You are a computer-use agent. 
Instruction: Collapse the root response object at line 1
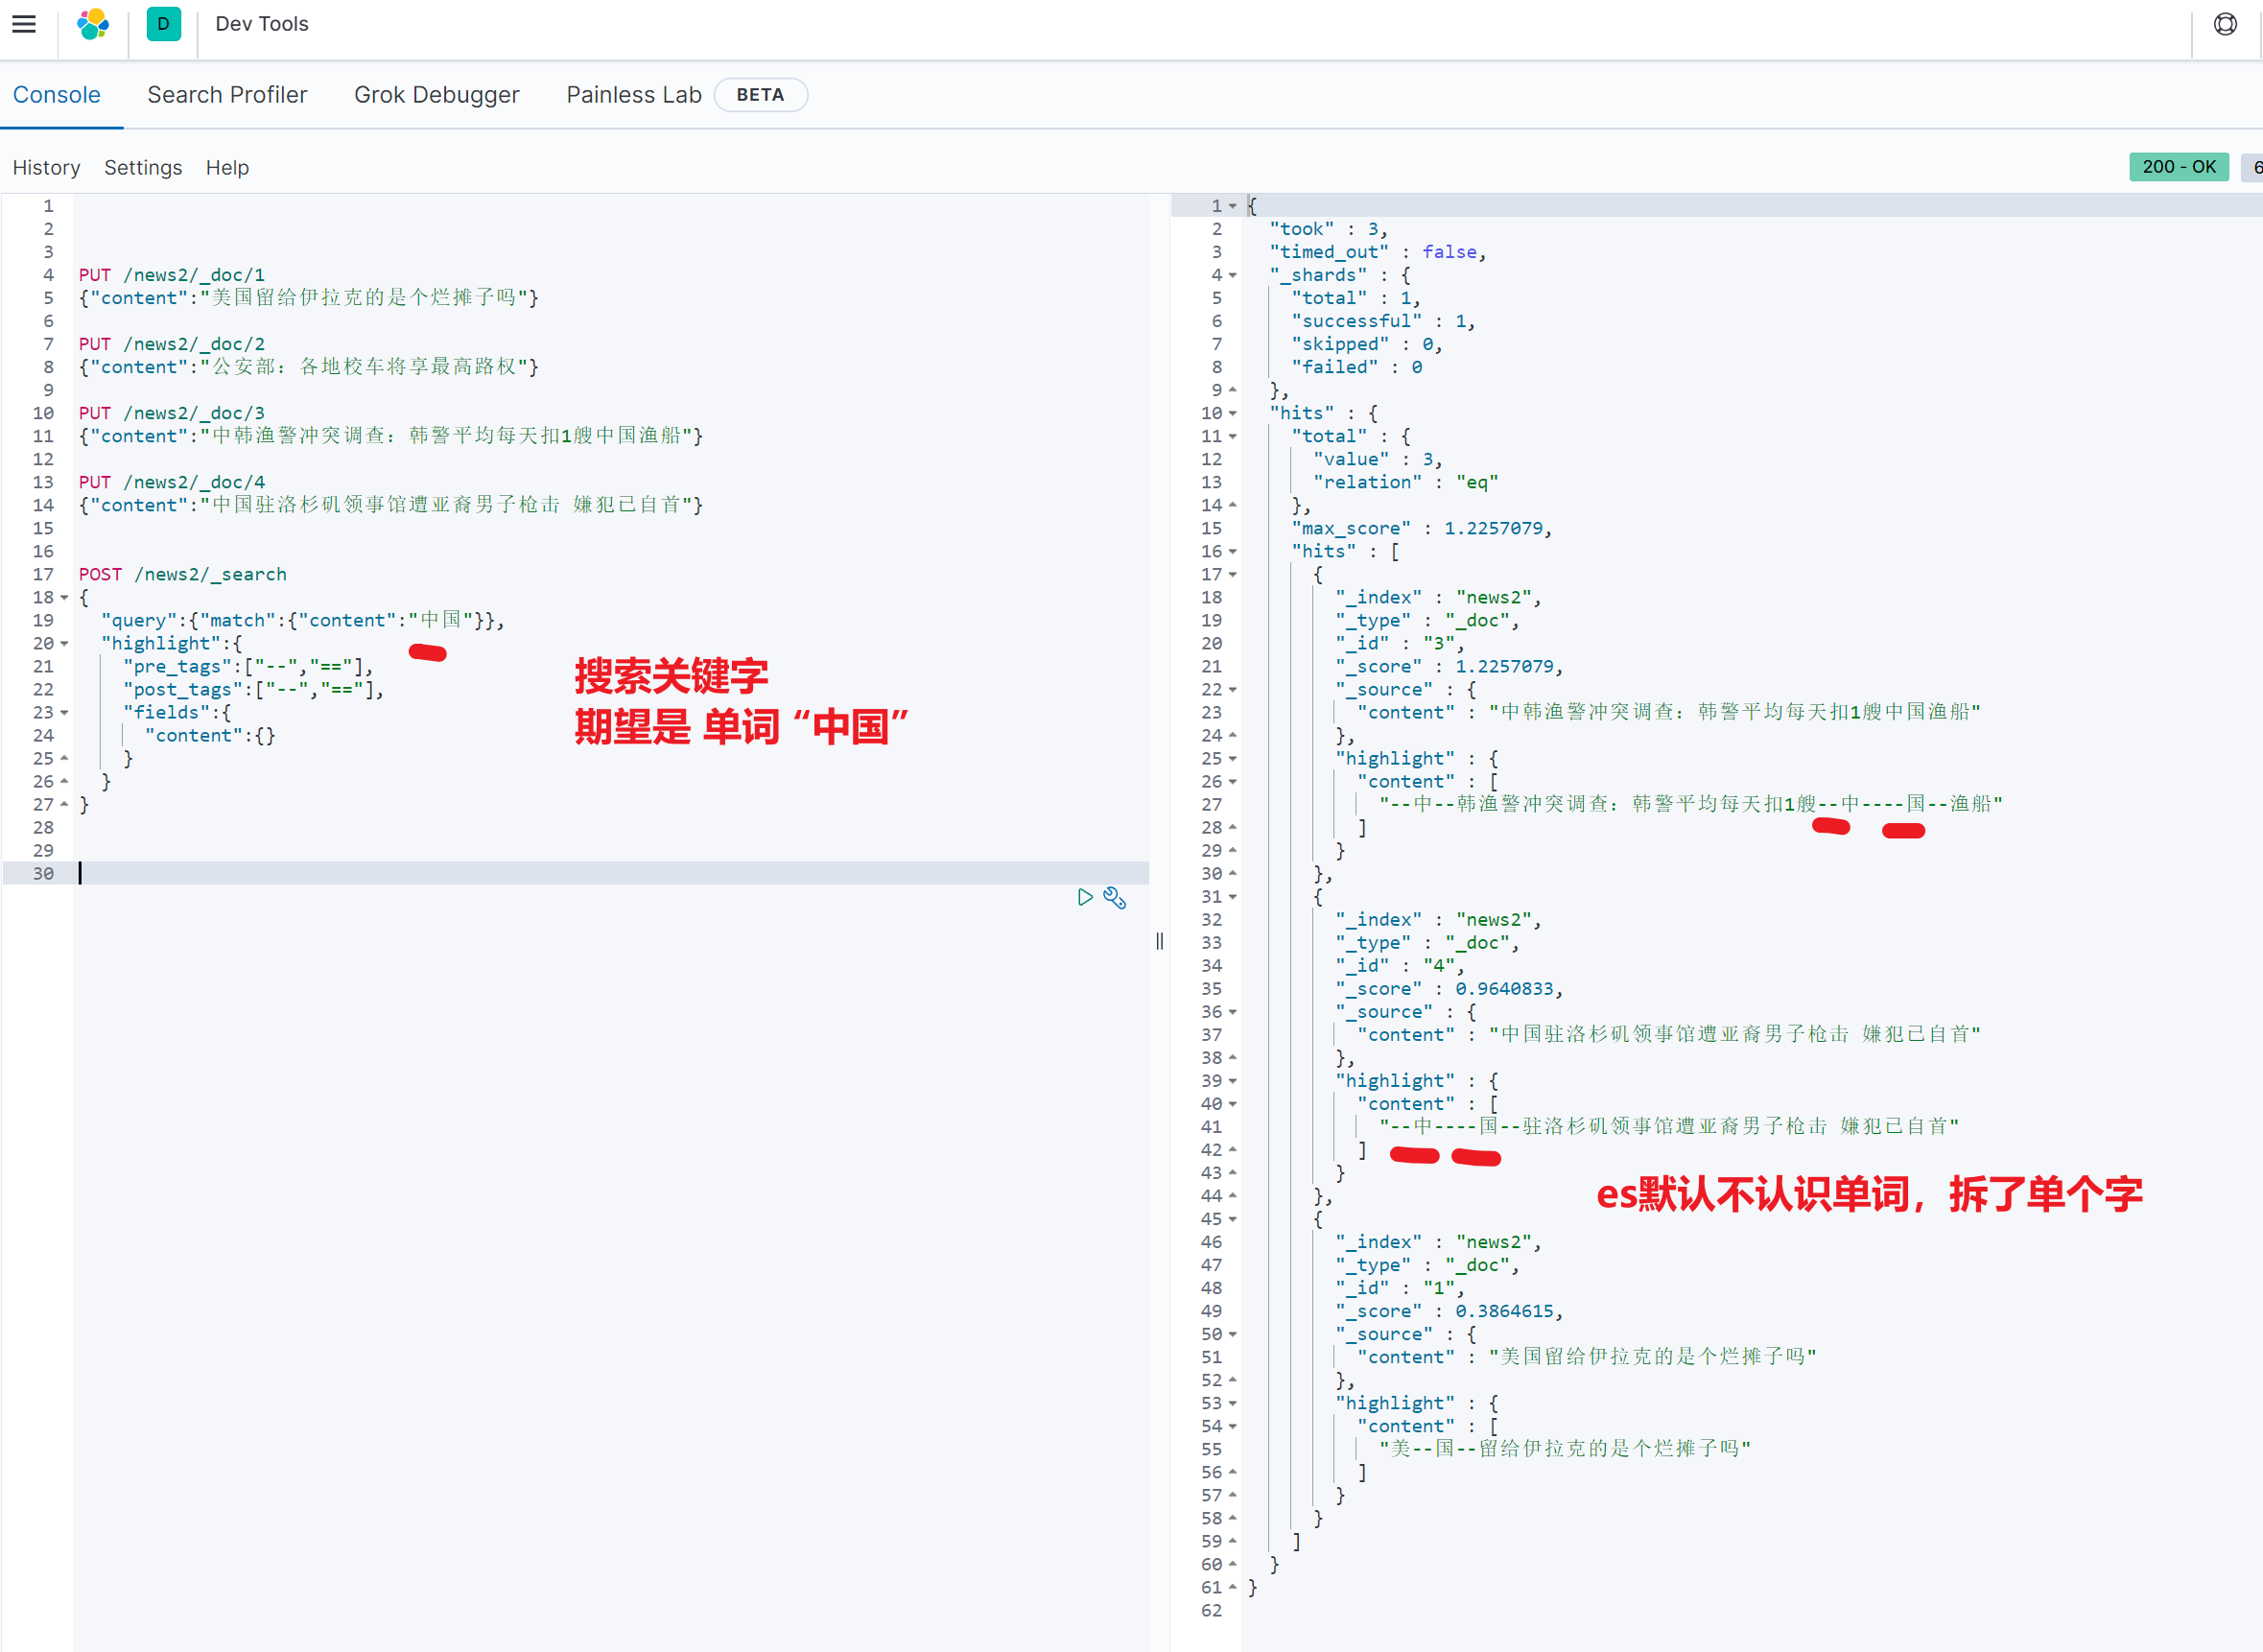(1233, 206)
